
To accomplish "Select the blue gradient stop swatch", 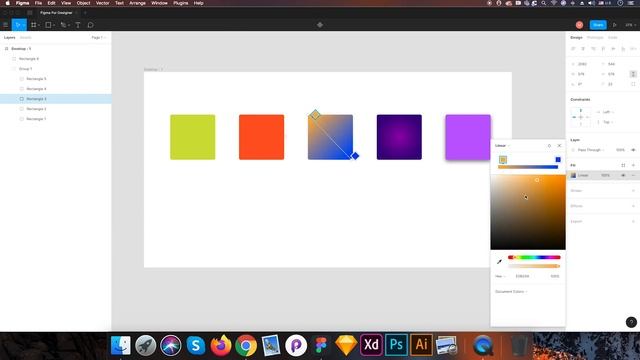I will click(558, 160).
